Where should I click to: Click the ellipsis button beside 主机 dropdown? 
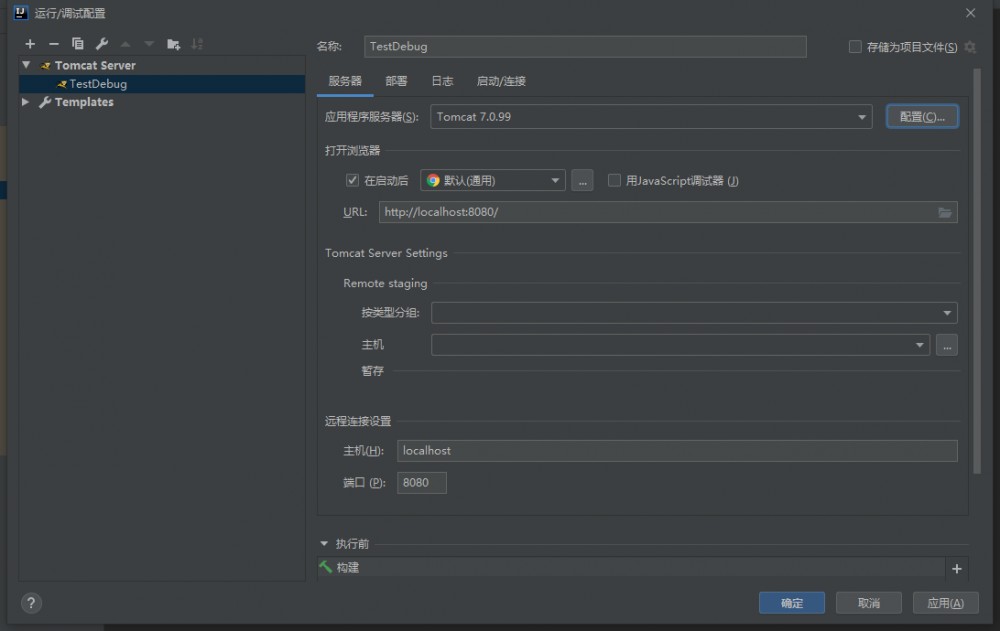[947, 345]
